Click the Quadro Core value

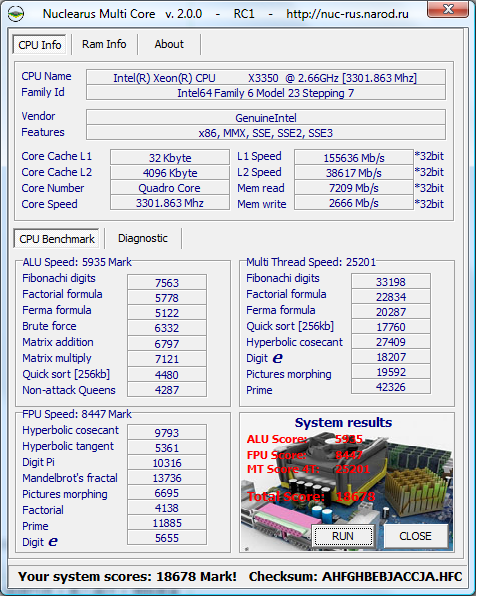pos(170,188)
